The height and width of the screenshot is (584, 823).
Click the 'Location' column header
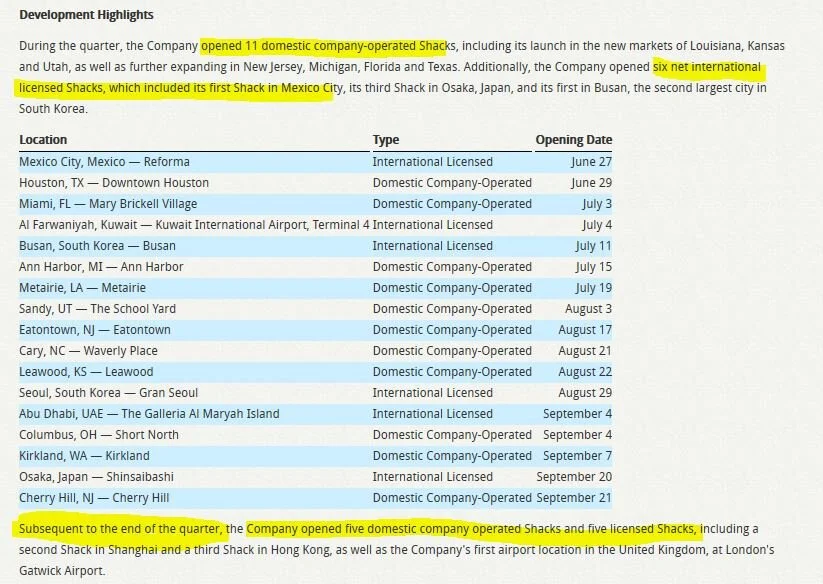pos(43,140)
